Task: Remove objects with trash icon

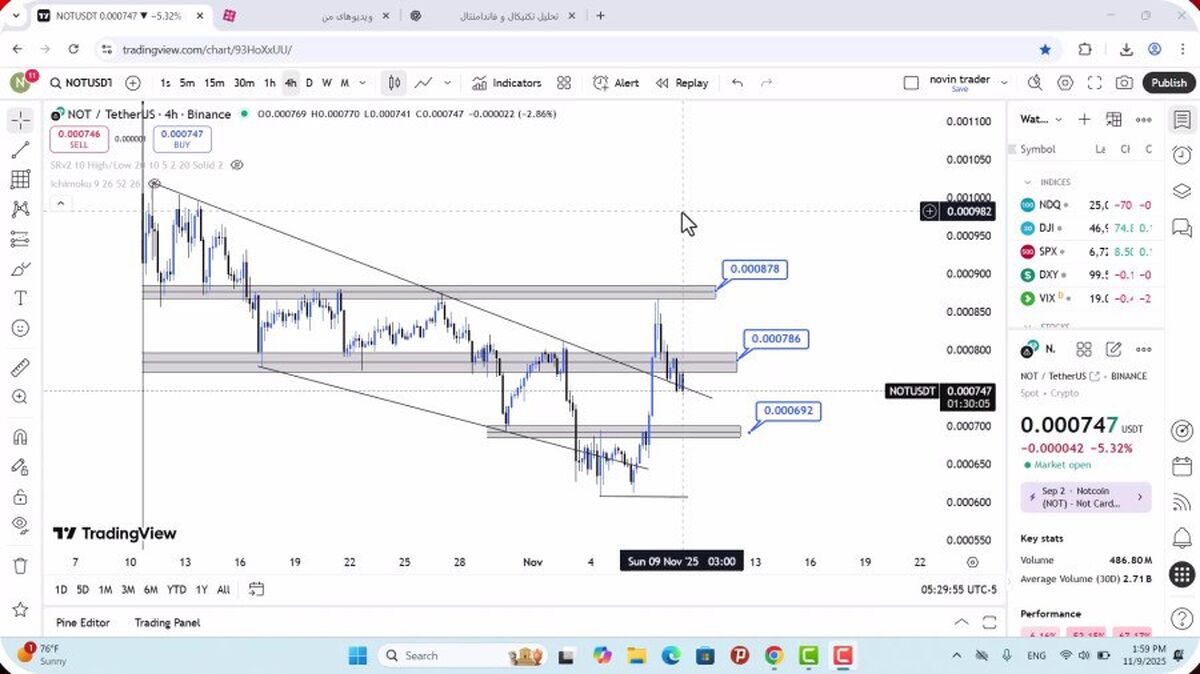Action: (x=20, y=566)
